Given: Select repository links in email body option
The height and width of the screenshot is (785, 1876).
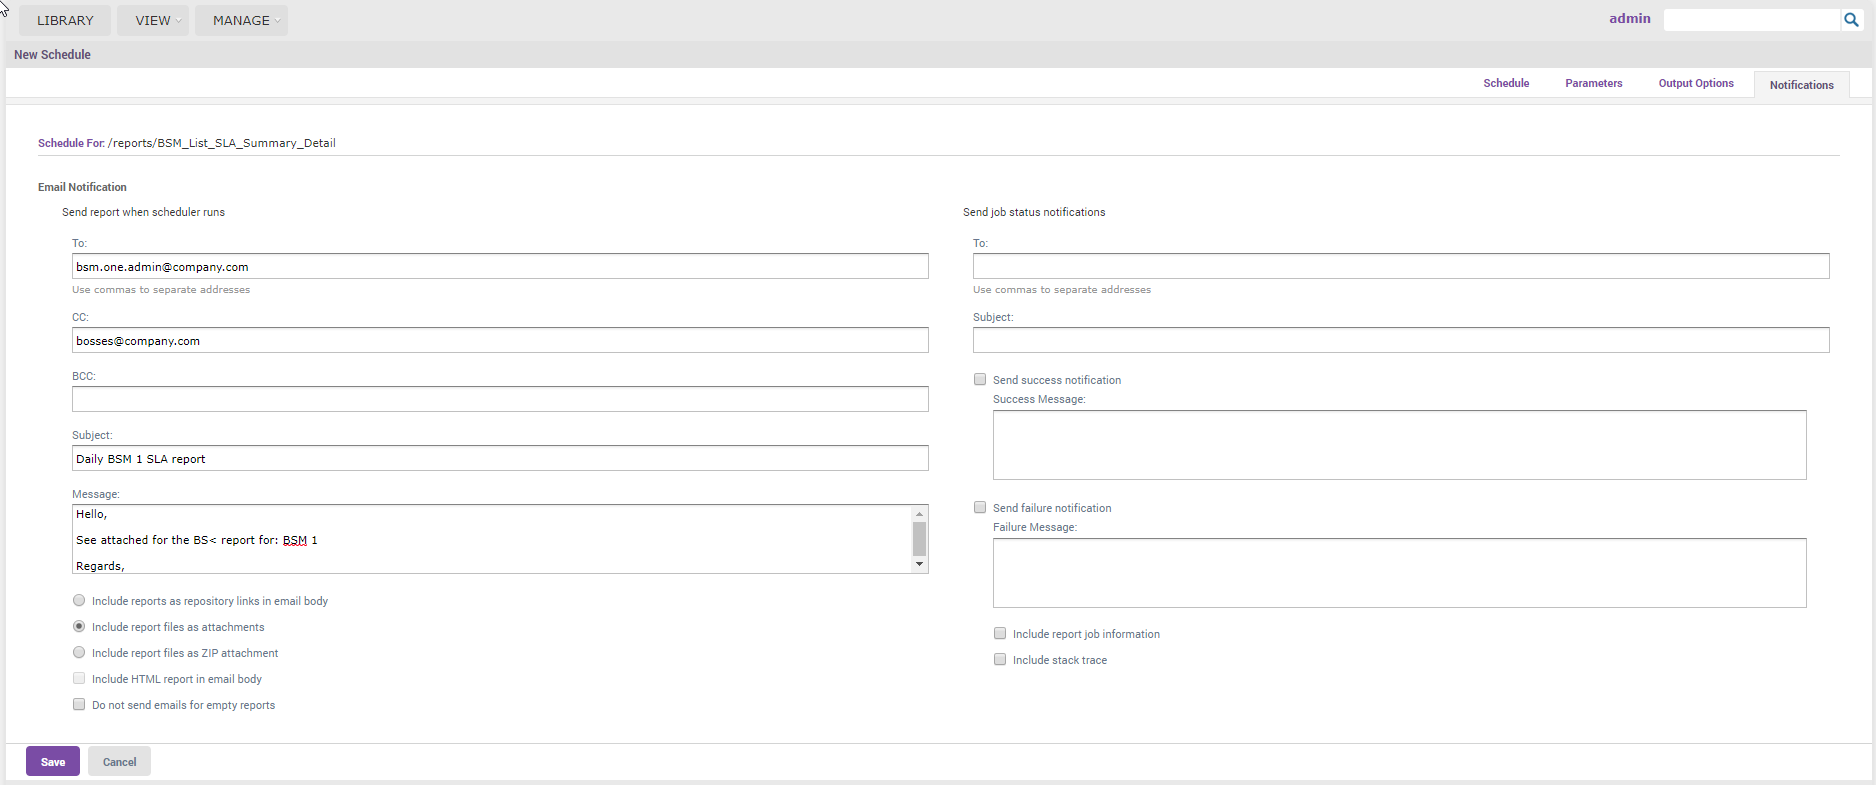Looking at the screenshot, I should point(79,600).
